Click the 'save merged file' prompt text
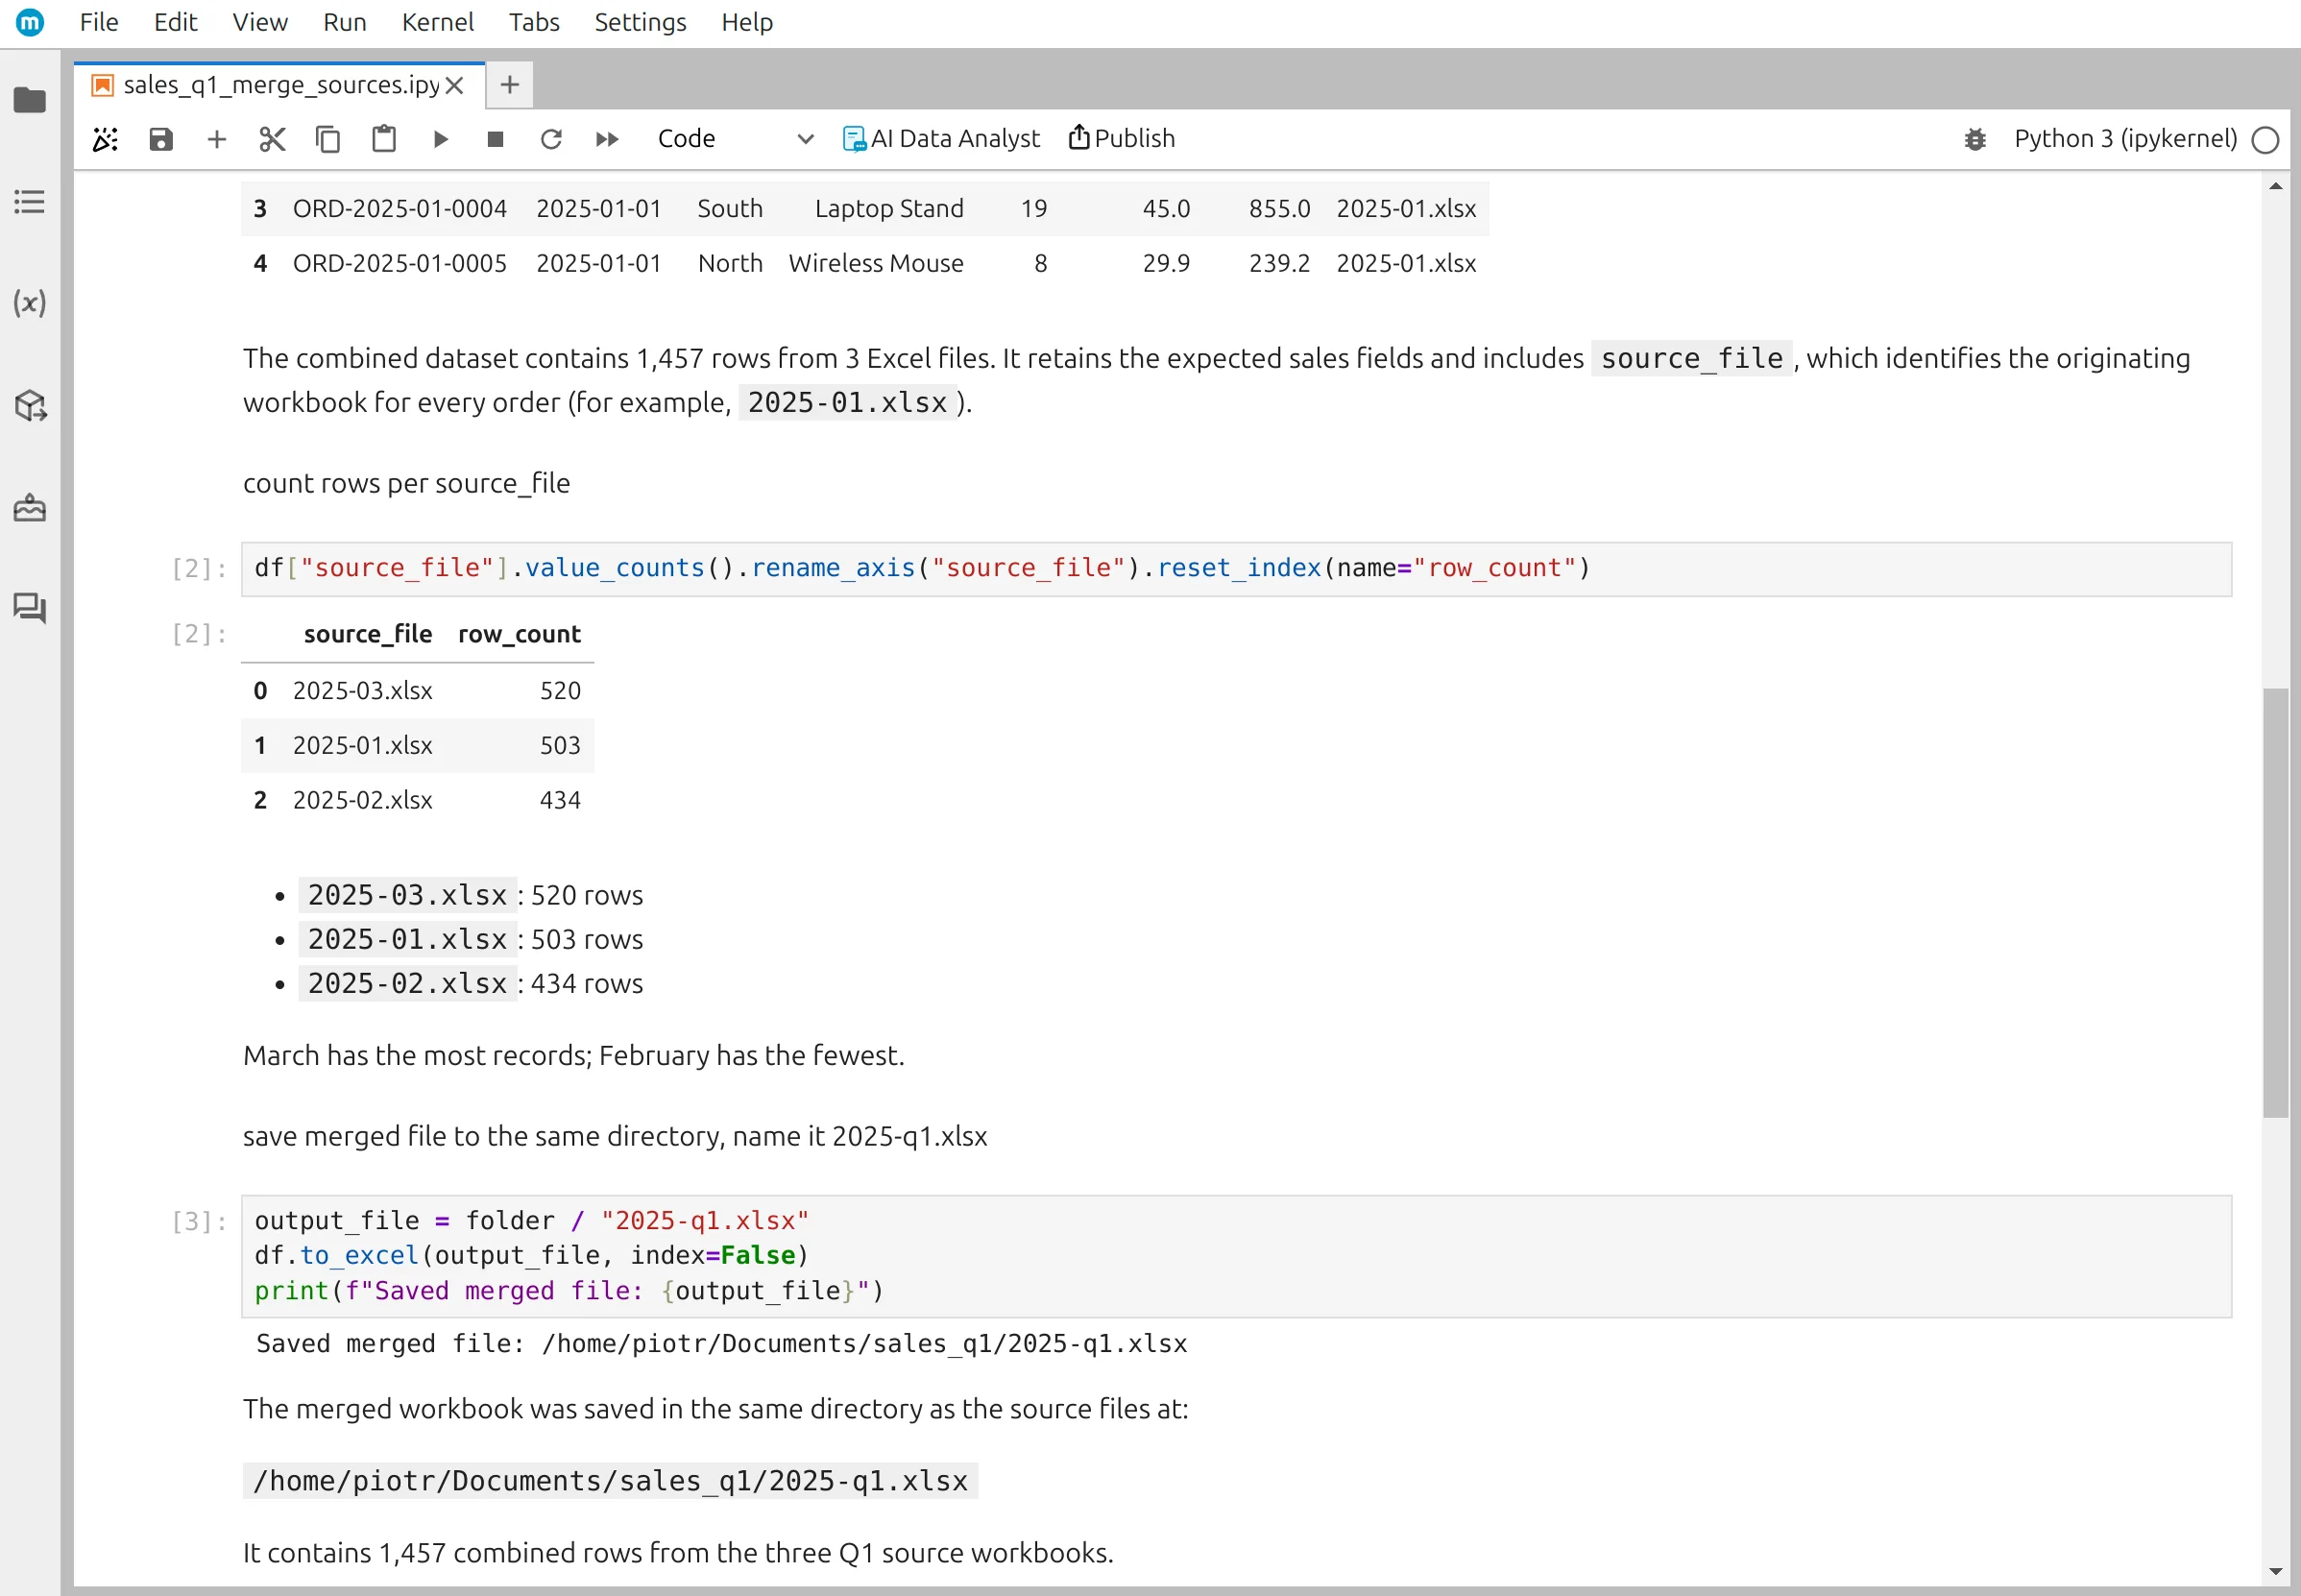 click(x=615, y=1136)
